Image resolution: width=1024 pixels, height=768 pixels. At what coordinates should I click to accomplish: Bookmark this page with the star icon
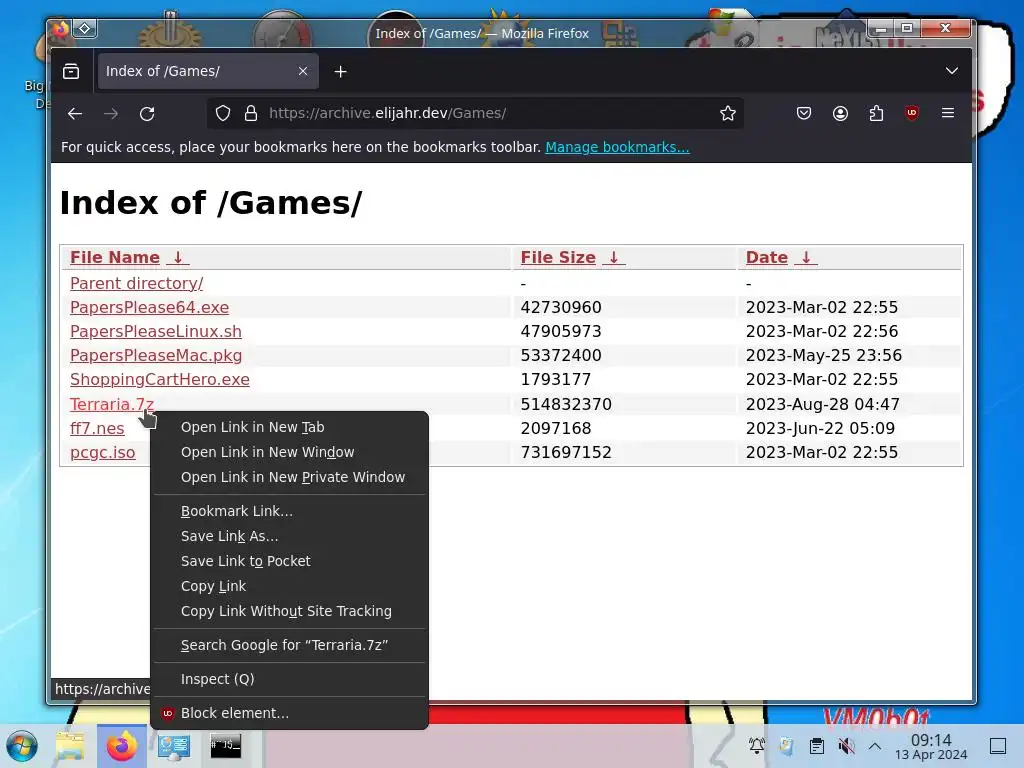click(728, 114)
